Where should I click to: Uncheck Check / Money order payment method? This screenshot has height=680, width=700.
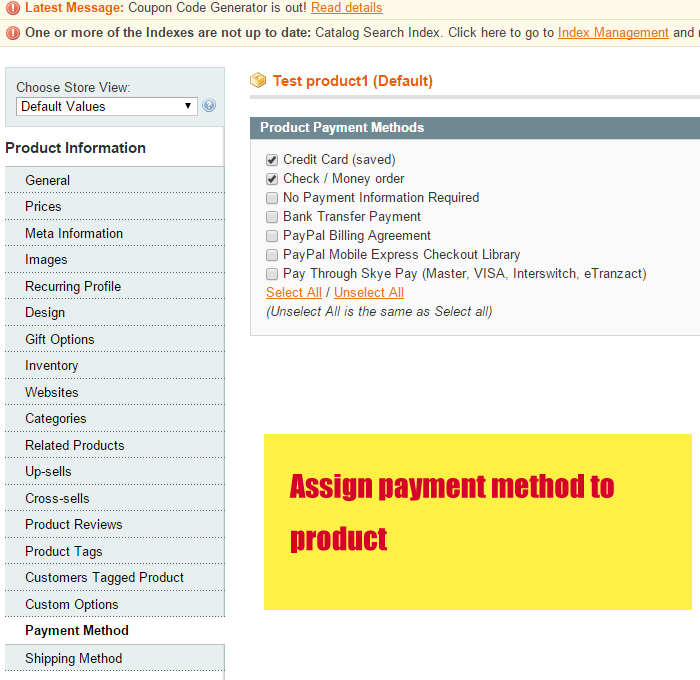click(x=272, y=179)
